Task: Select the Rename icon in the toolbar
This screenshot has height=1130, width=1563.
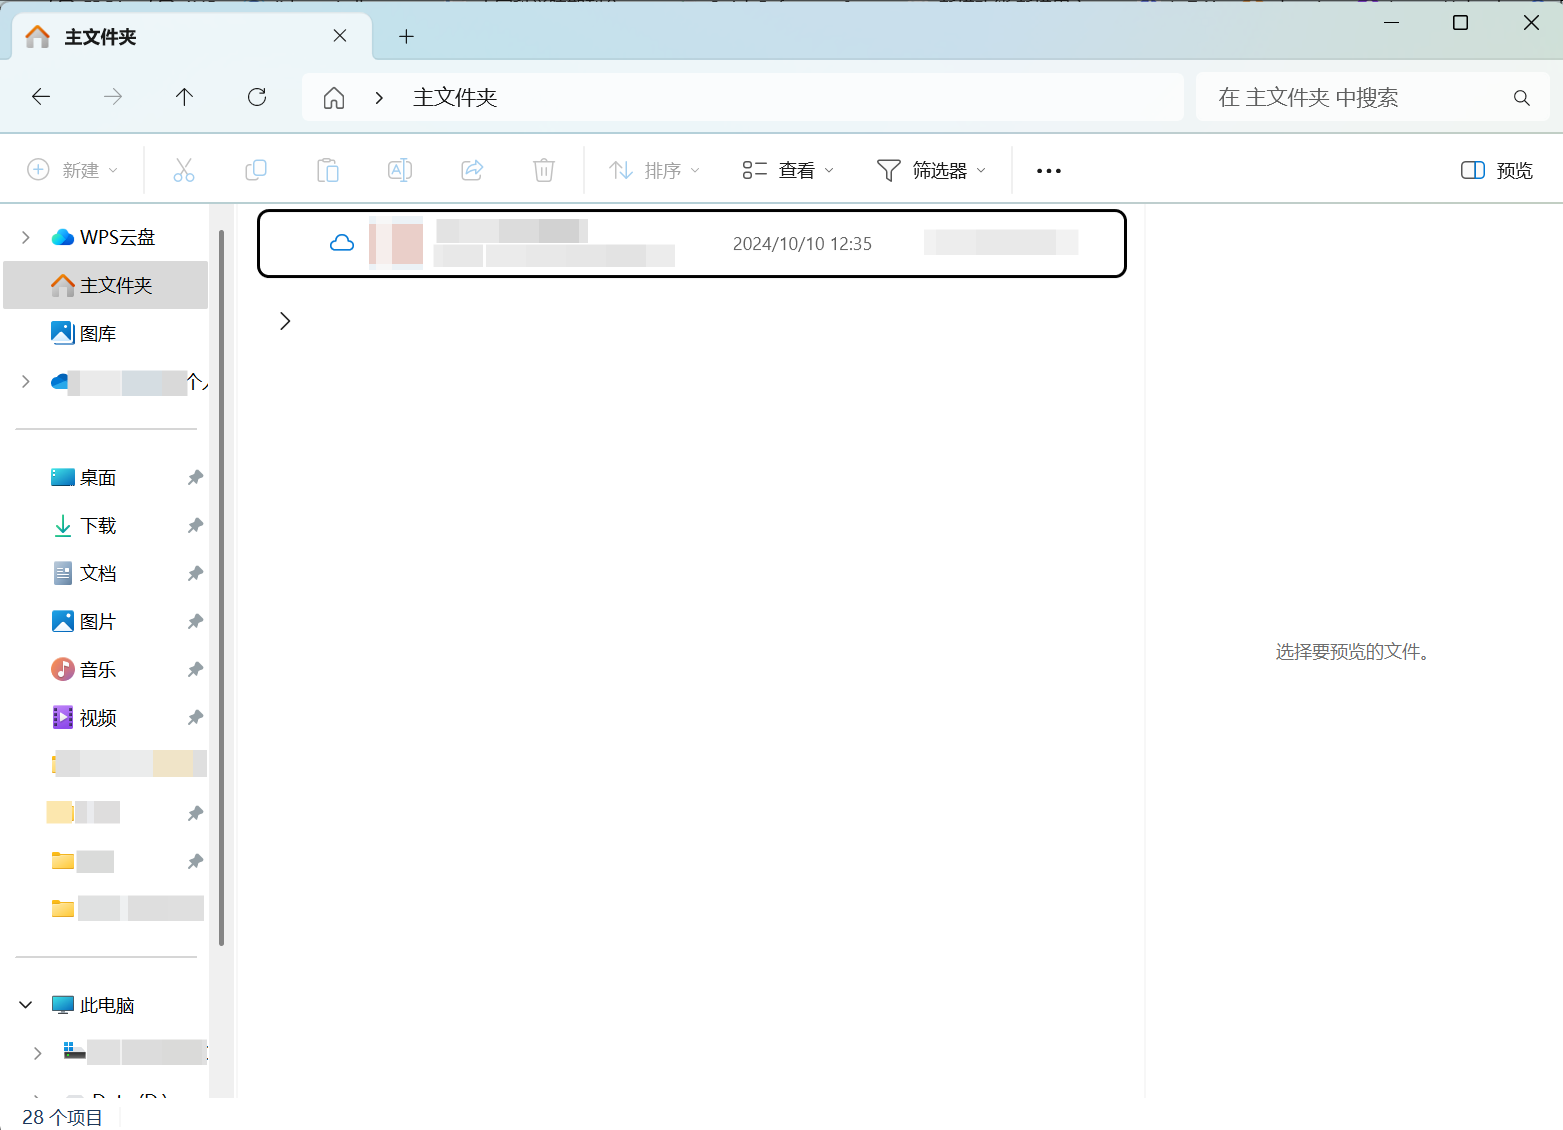Action: point(400,170)
